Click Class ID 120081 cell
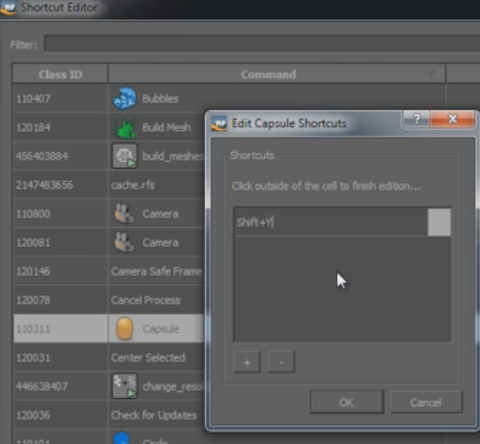This screenshot has width=480, height=444. coord(60,242)
